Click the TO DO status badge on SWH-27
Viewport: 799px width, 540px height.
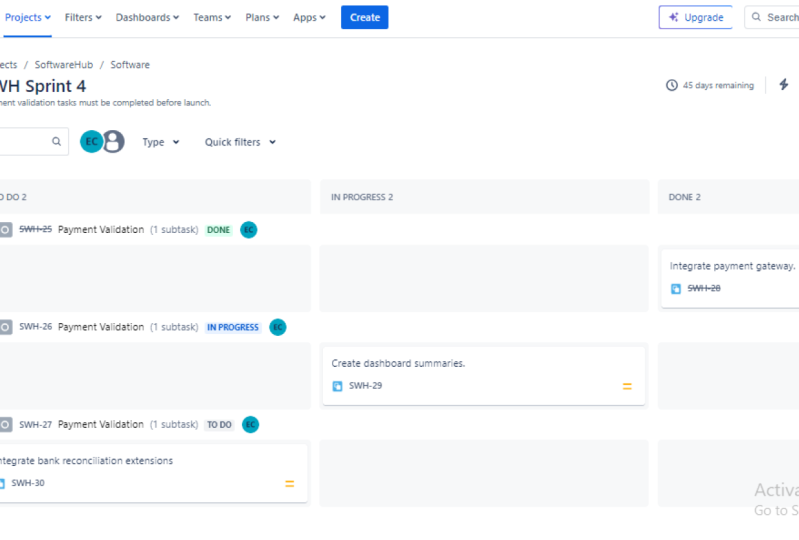point(219,425)
